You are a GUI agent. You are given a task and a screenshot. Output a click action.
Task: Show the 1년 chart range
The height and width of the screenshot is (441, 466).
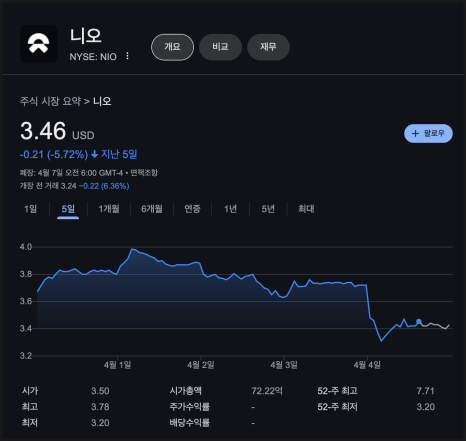230,209
